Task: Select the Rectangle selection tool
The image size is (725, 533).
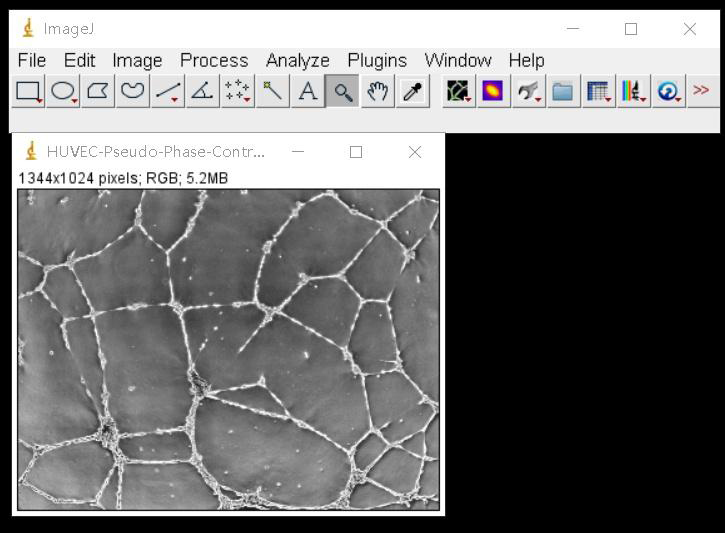Action: click(28, 92)
